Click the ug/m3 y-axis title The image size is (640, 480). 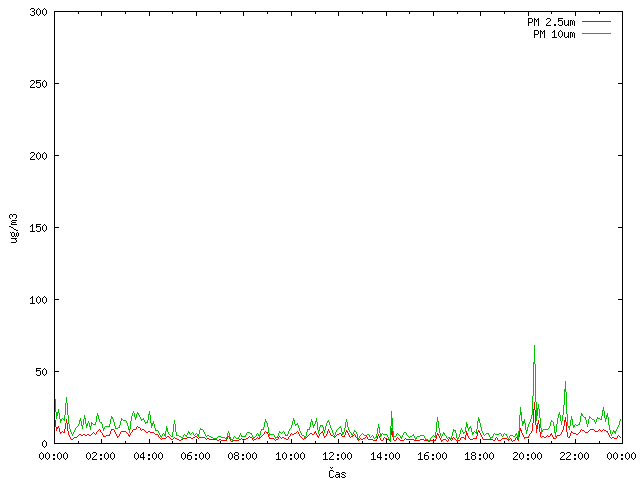click(14, 228)
